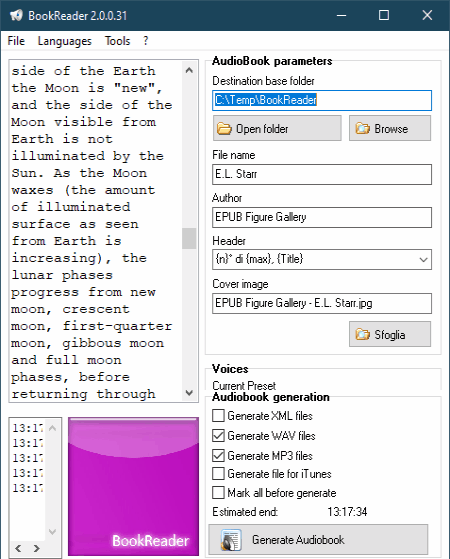Click the purple BookReader cover thumbnail
The height and width of the screenshot is (559, 450).
tap(133, 486)
